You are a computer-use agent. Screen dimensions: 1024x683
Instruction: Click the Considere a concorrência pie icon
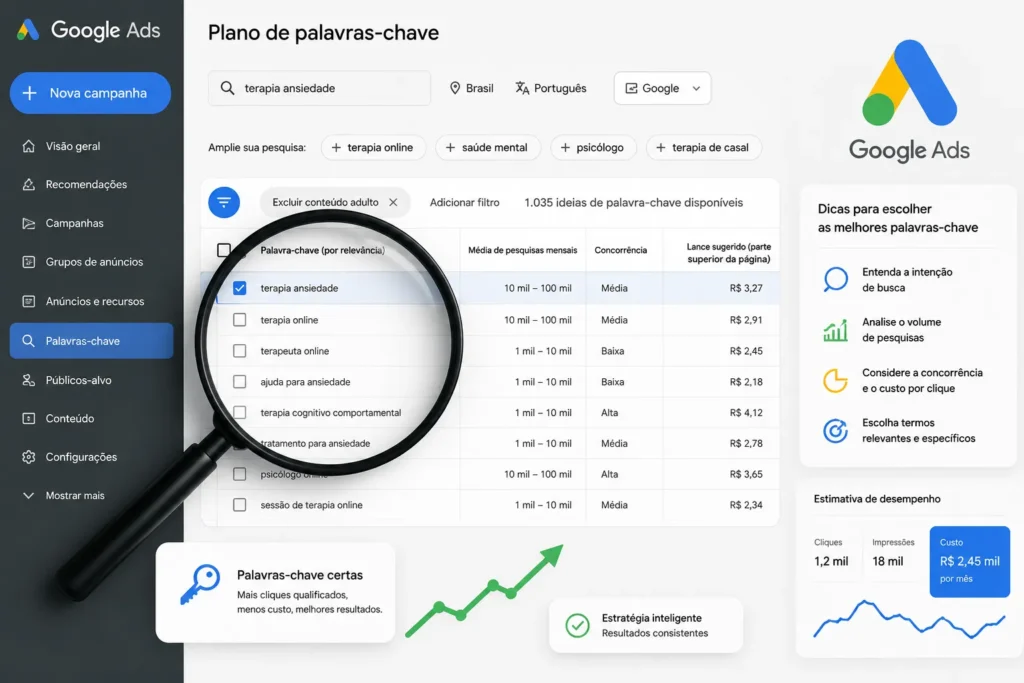(835, 380)
